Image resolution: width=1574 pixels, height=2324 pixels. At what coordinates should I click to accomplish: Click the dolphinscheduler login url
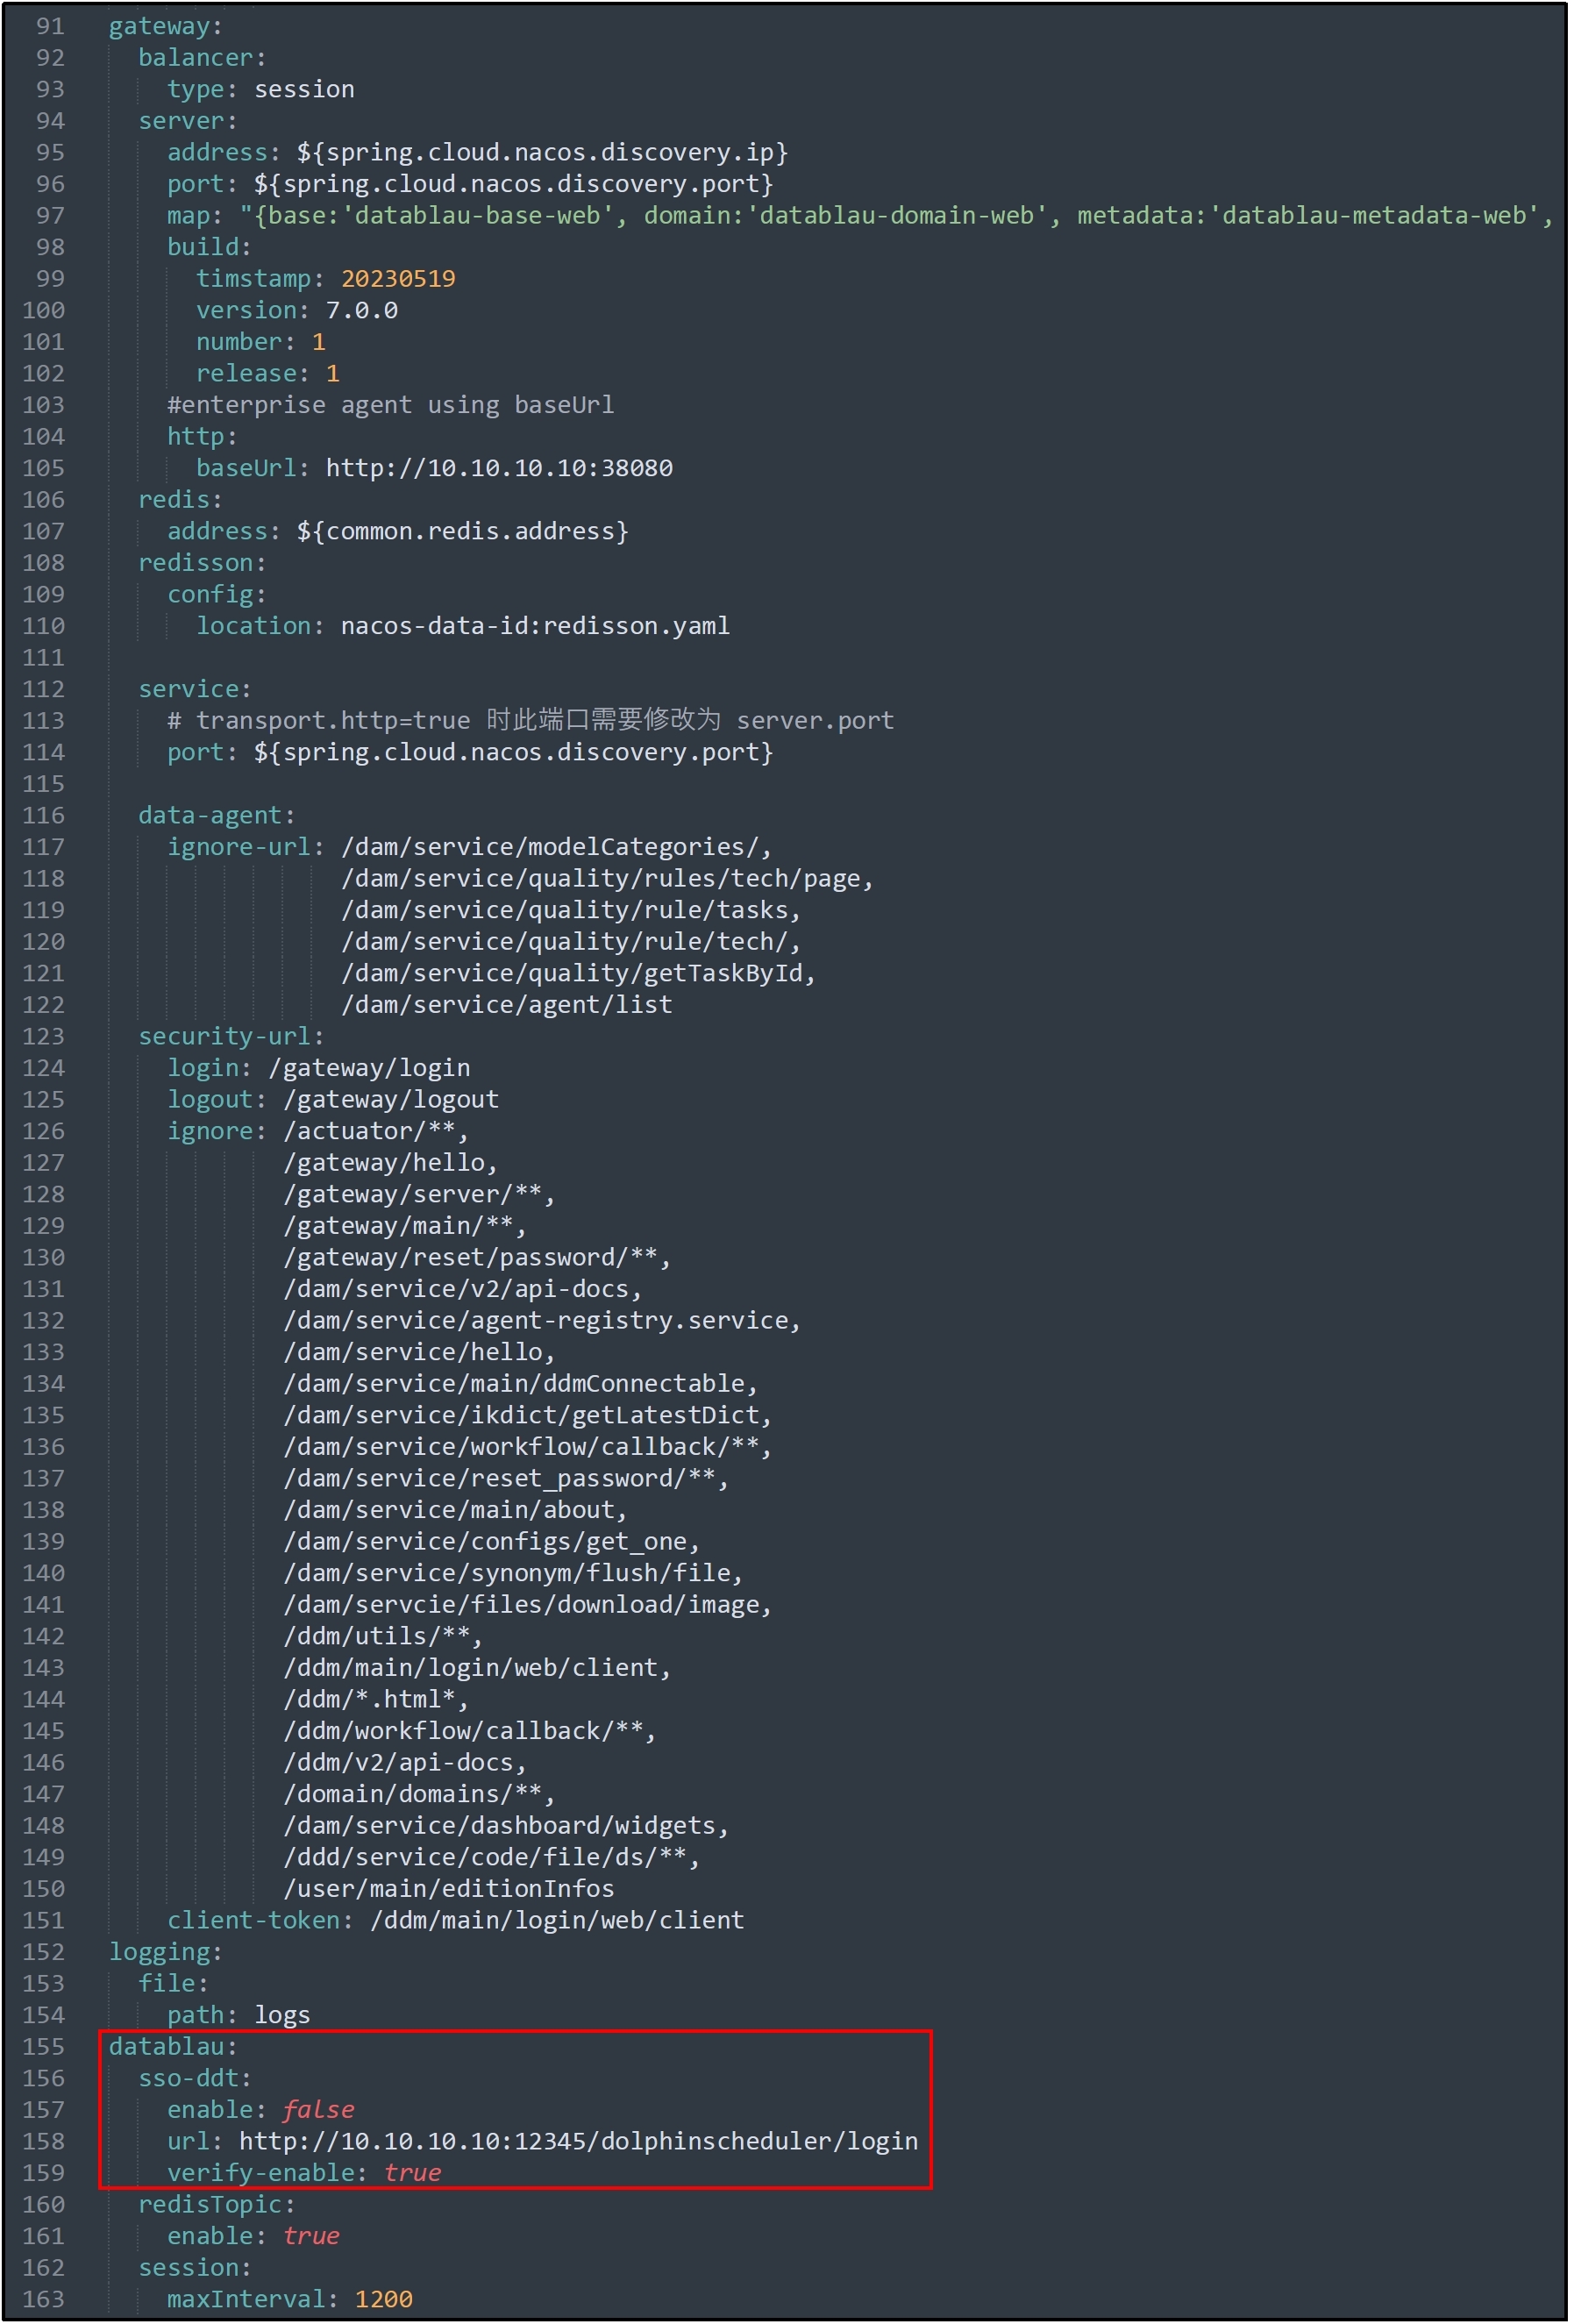578,2141
